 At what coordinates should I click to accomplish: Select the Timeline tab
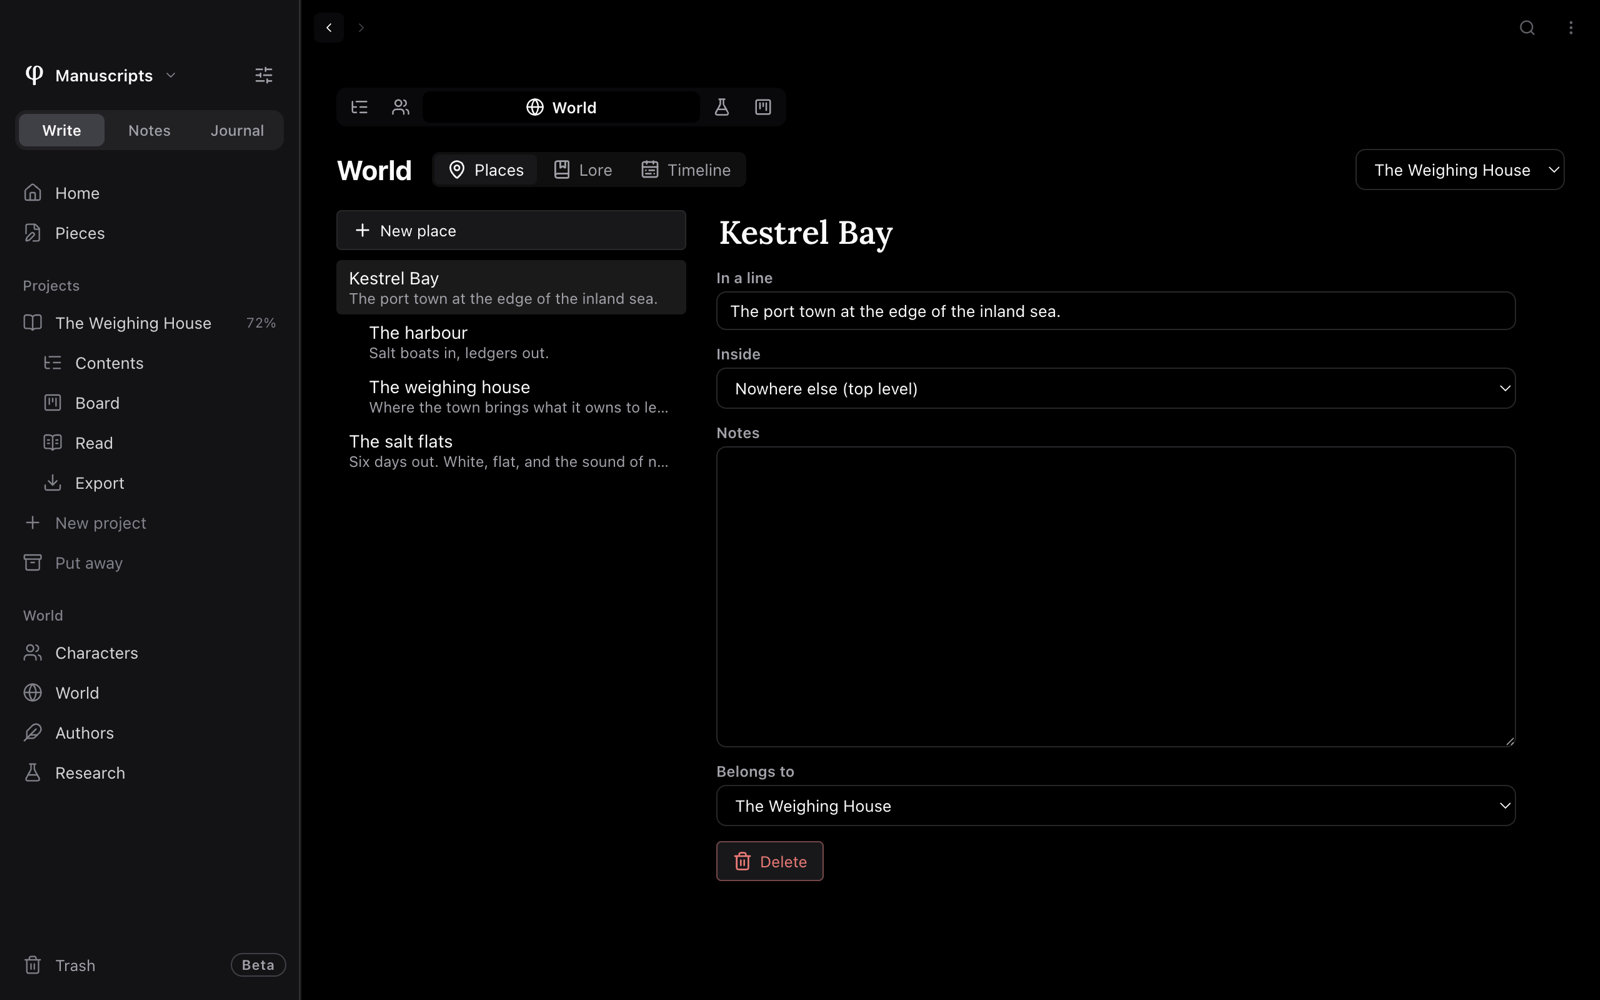click(x=686, y=170)
